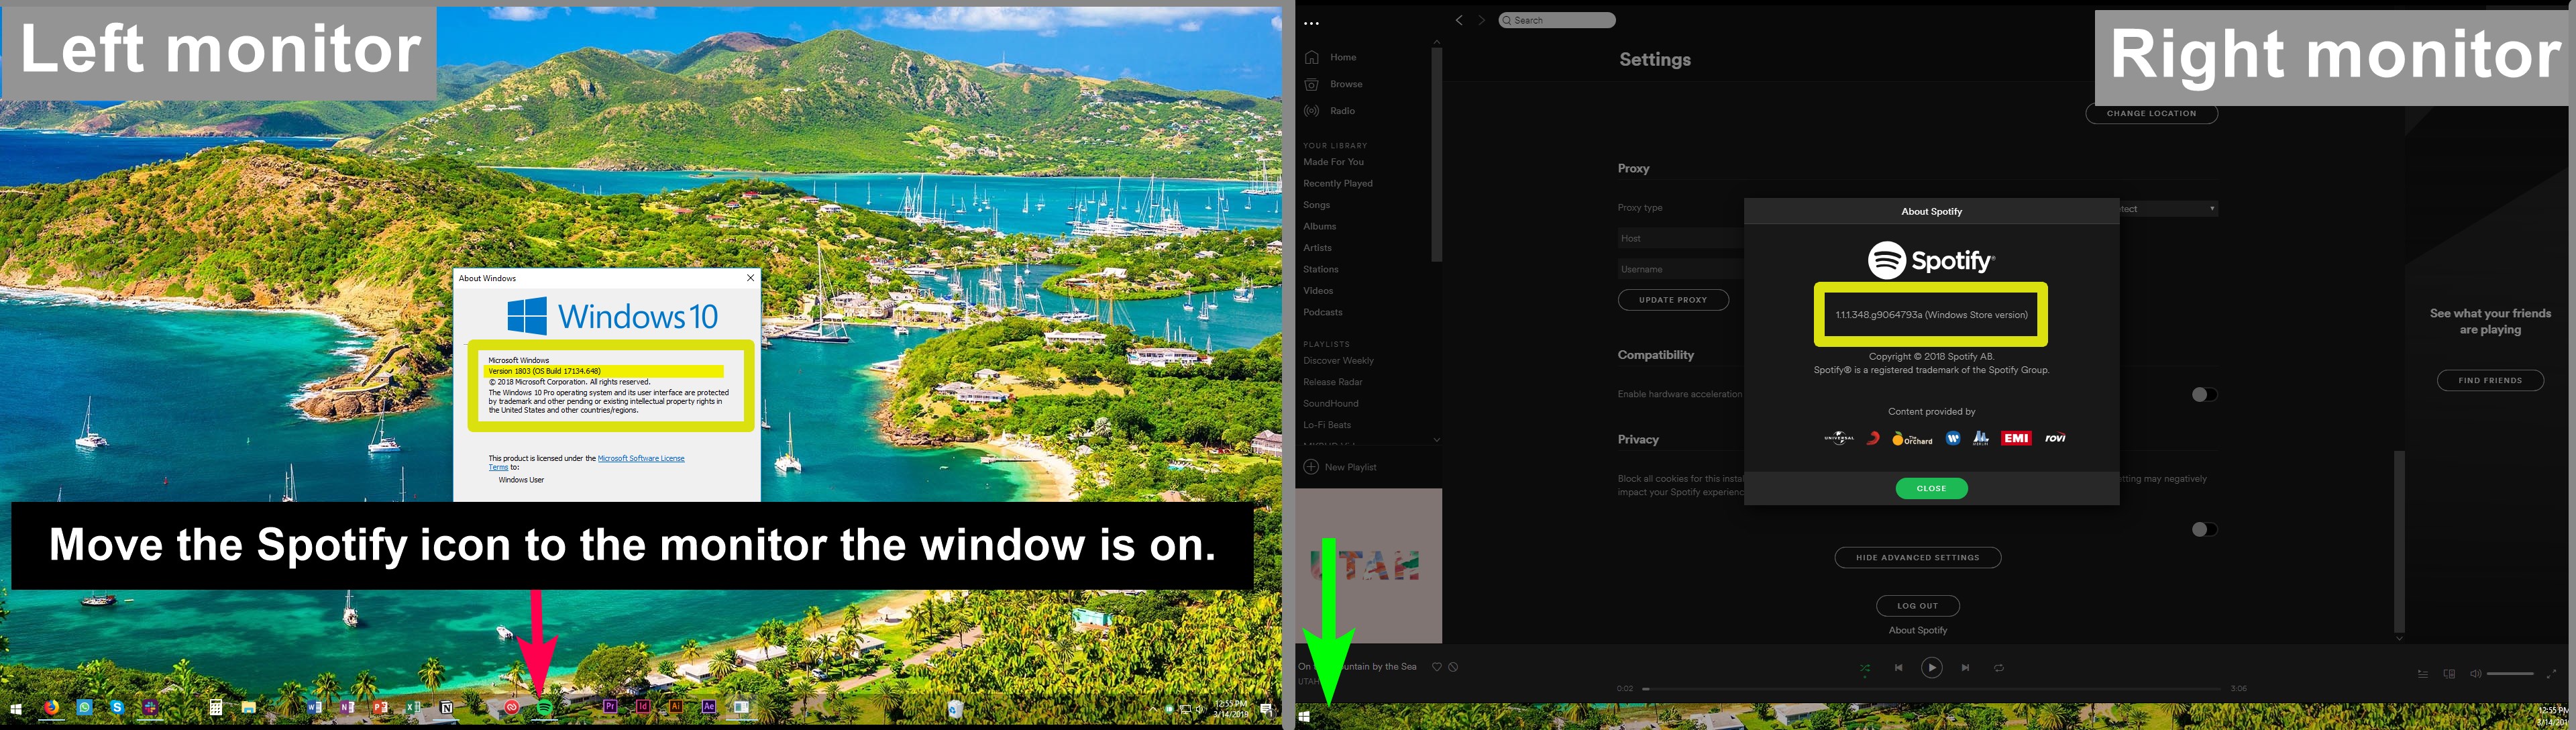Toggle shuffle in the Spotify player
This screenshot has width=2576, height=730.
1865,668
